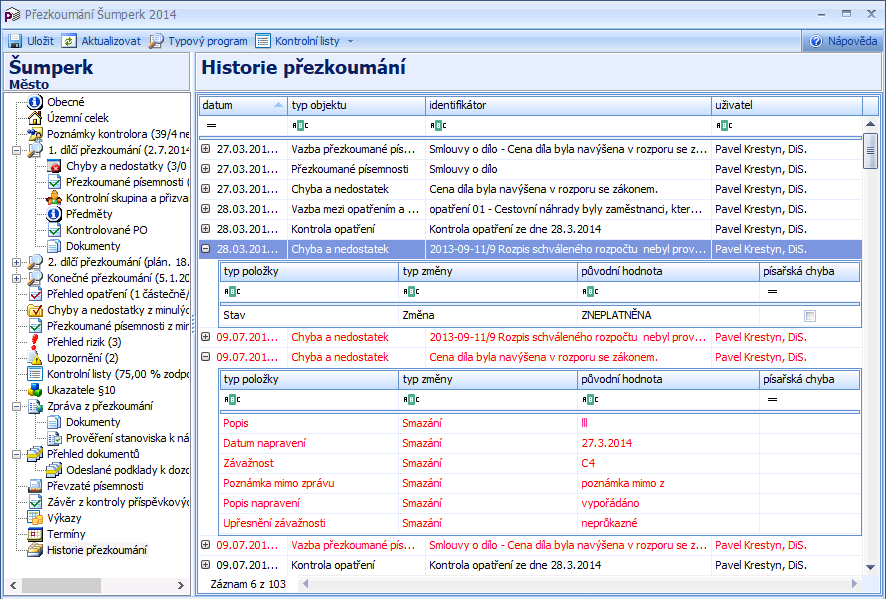This screenshot has width=886, height=599.
Task: Select Dokumenty under 1. dílčí přezkoumání
Action: pos(93,246)
